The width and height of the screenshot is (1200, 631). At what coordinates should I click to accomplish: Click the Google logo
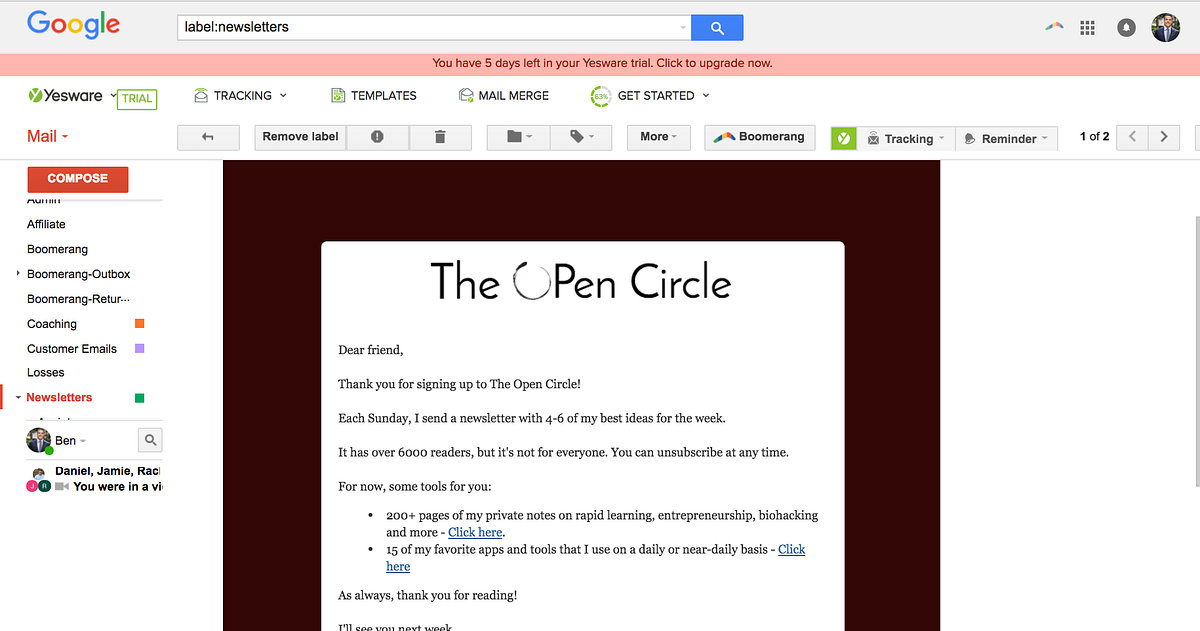73,25
